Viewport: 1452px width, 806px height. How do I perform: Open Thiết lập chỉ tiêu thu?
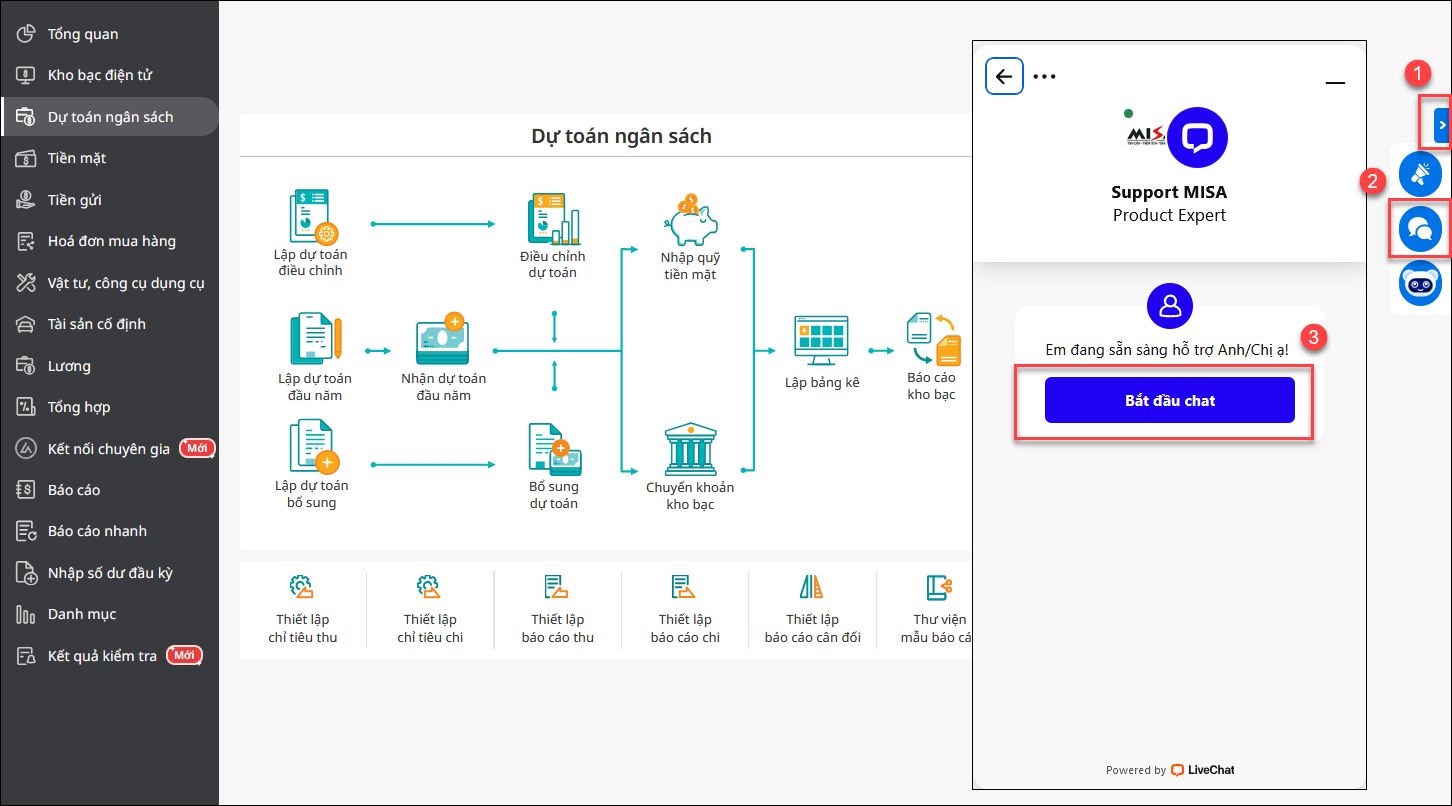tap(303, 610)
